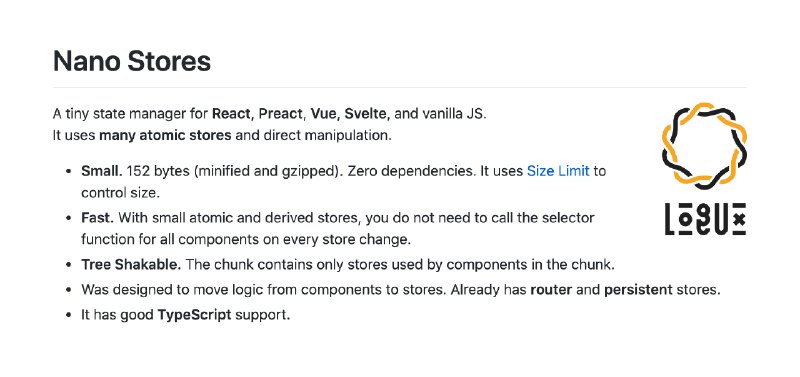Viewport: 800px width, 377px height.
Task: Click the Nano Stores heading
Action: 132,61
